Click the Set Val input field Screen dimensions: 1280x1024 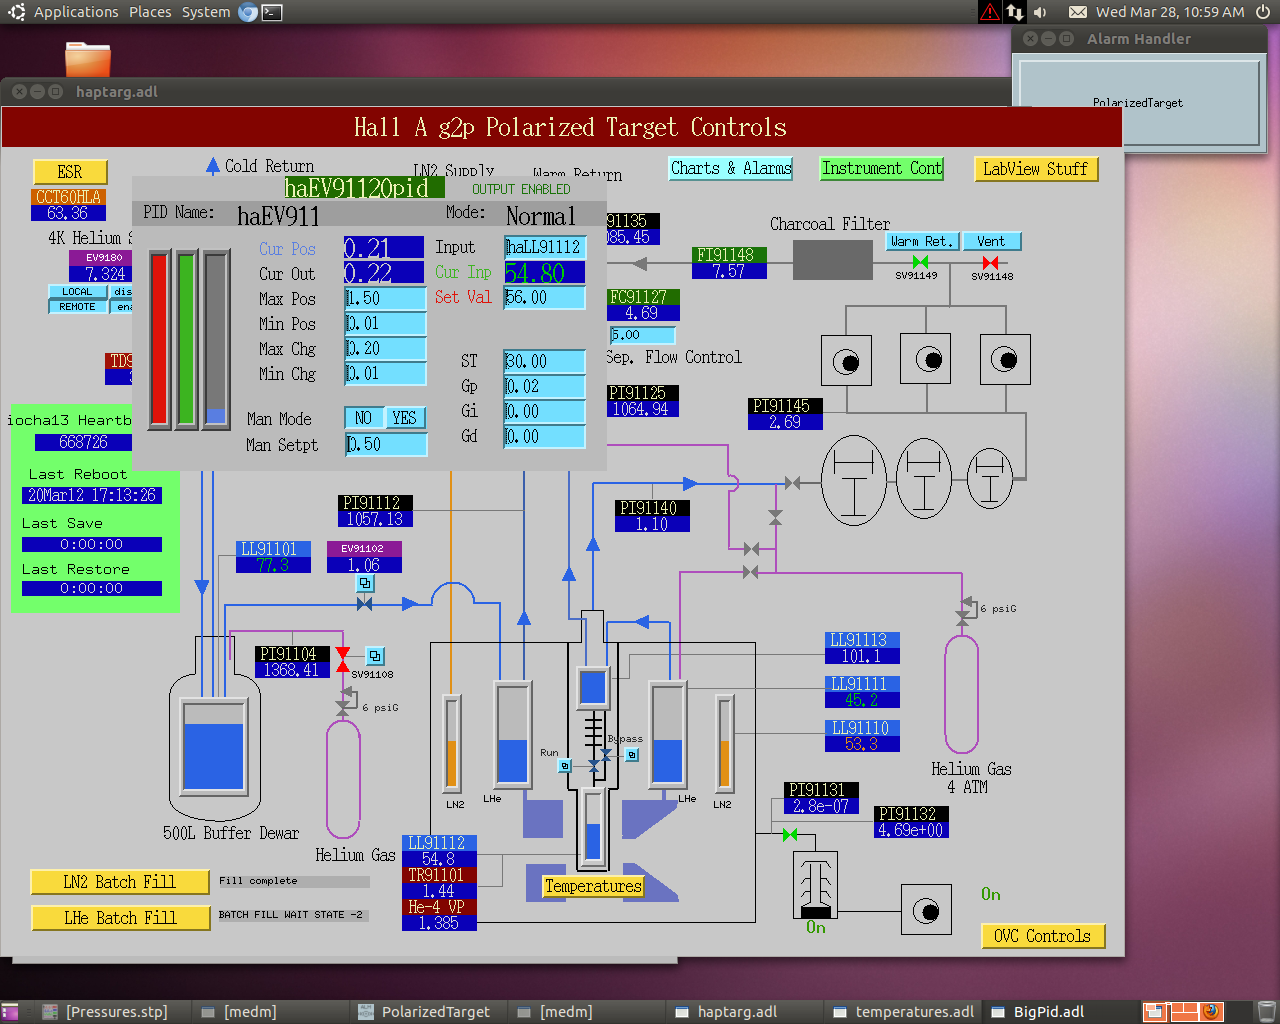(x=545, y=298)
